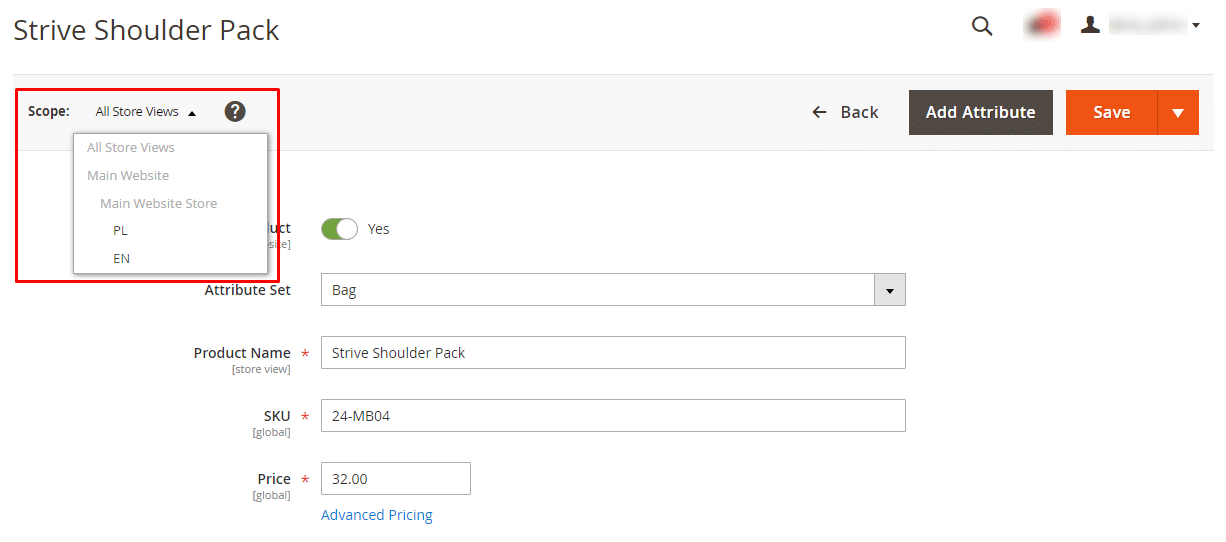Click the Back button

[x=845, y=112]
